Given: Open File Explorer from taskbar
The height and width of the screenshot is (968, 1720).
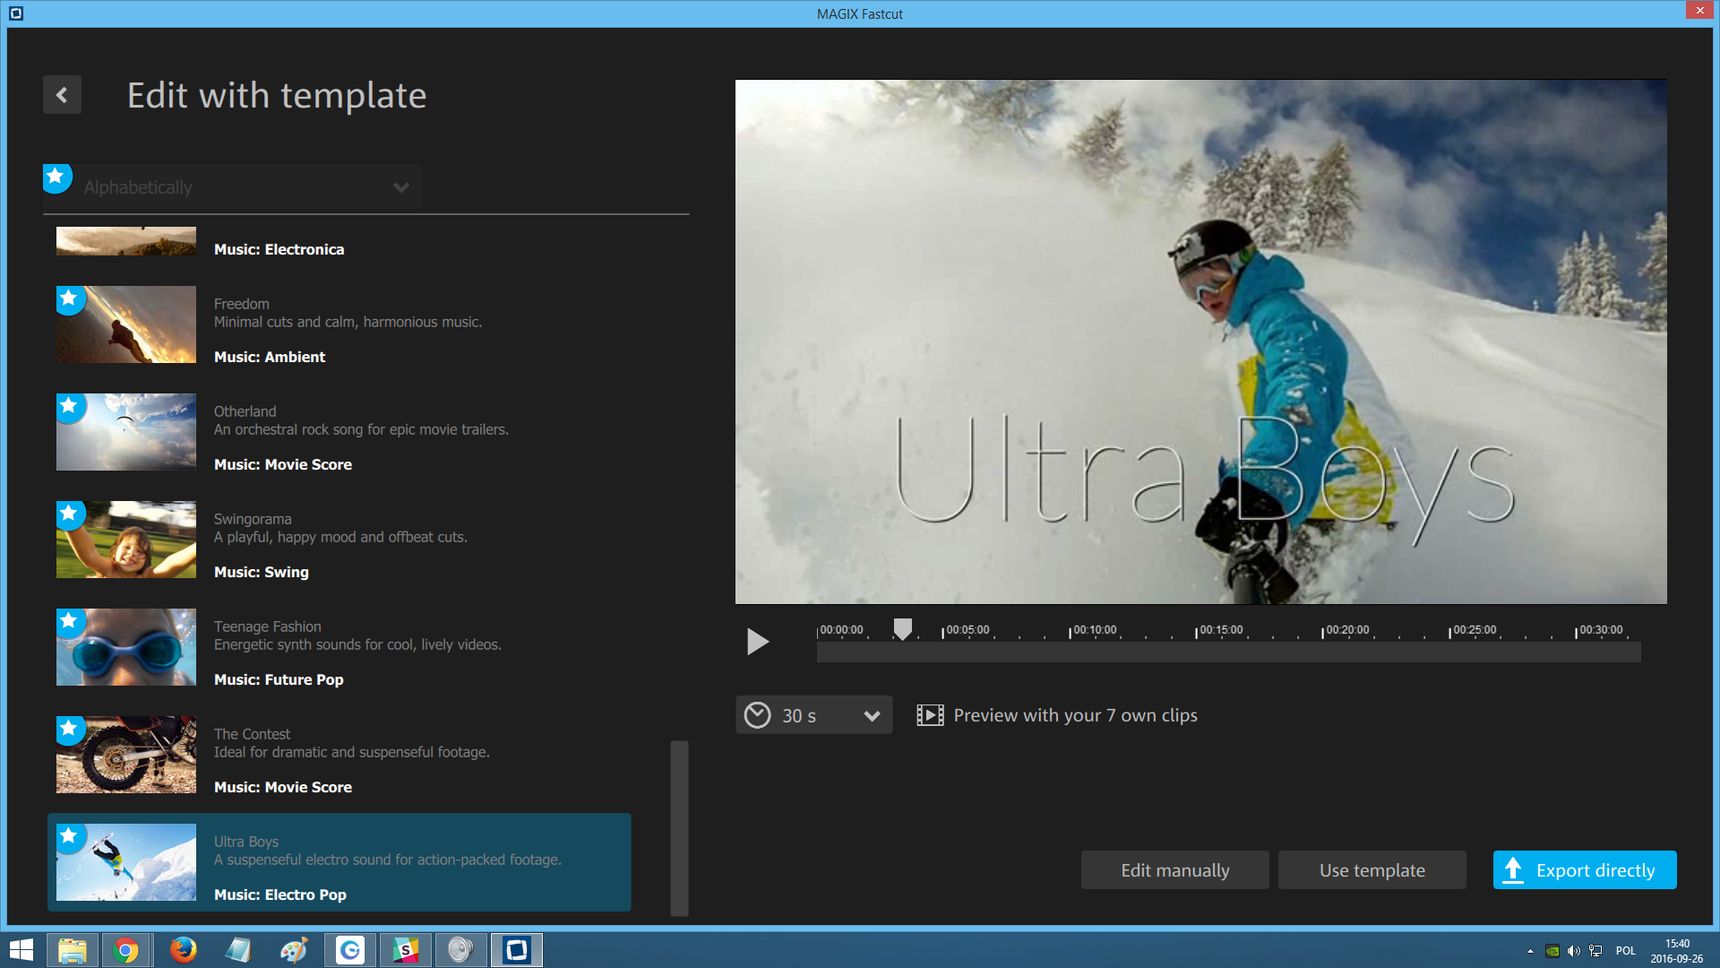Looking at the screenshot, I should pyautogui.click(x=71, y=950).
